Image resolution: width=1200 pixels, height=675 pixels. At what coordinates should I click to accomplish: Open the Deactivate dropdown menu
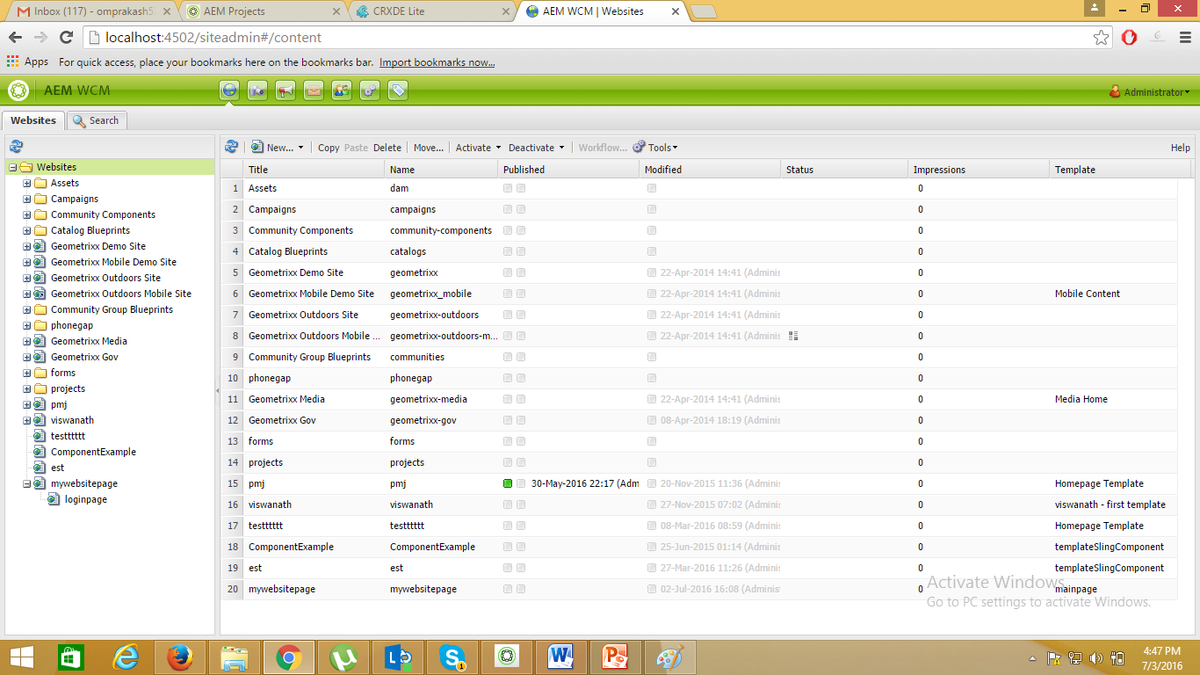point(536,148)
